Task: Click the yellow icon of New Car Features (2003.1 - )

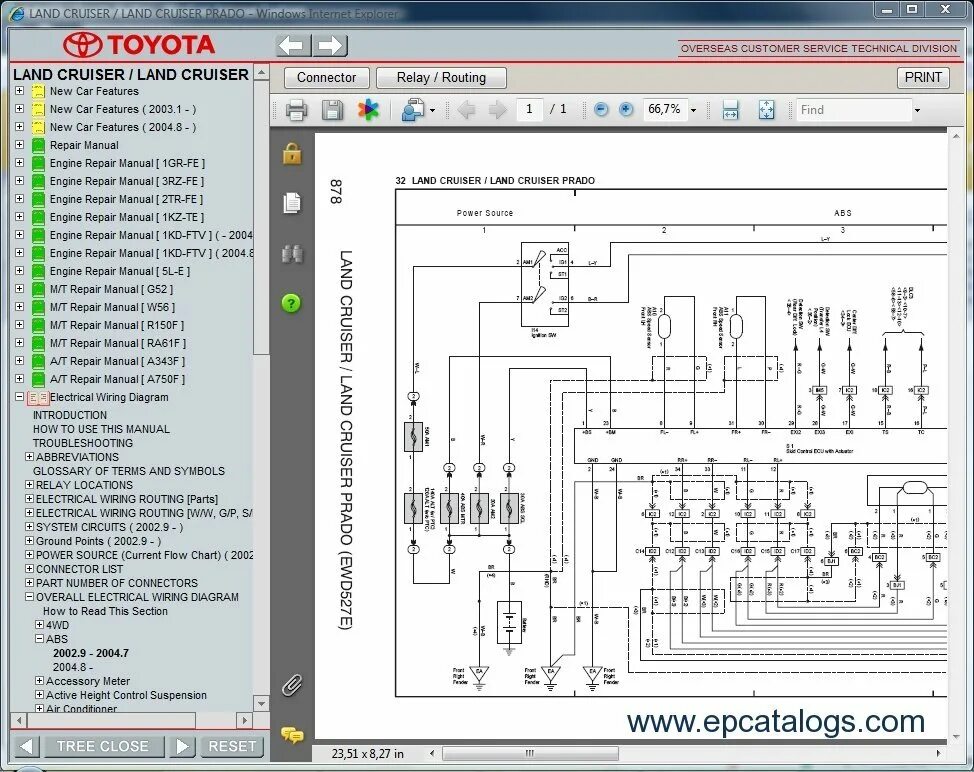Action: (x=39, y=109)
